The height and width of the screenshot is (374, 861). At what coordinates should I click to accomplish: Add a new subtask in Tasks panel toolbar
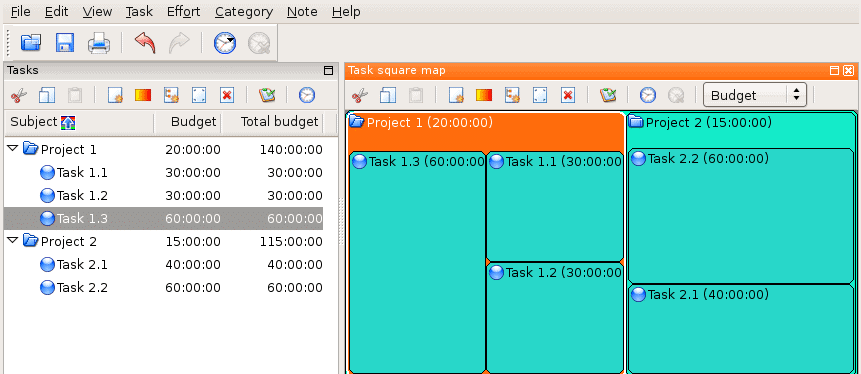[171, 96]
